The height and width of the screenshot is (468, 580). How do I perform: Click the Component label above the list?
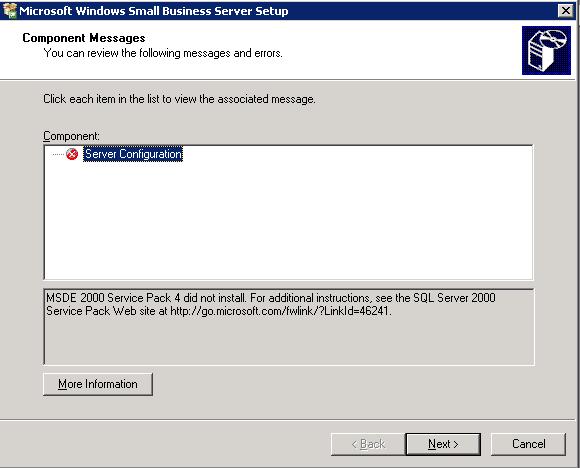pyautogui.click(x=71, y=136)
